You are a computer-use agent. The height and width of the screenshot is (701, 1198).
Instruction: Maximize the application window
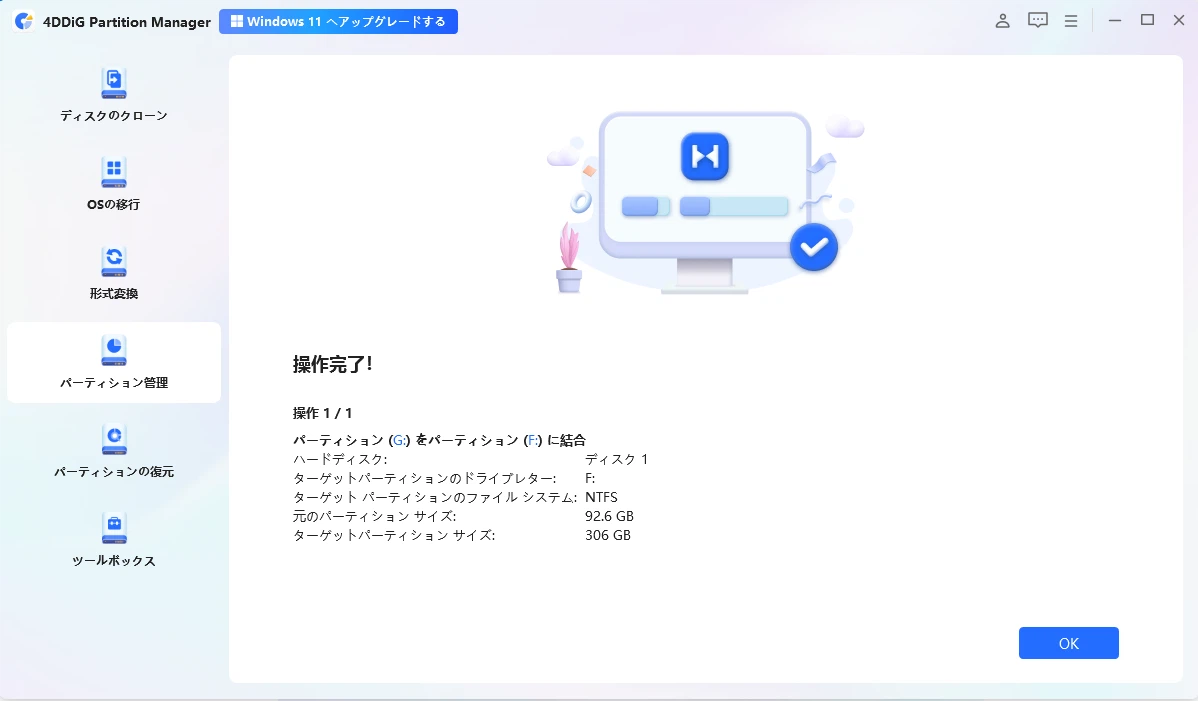1147,21
